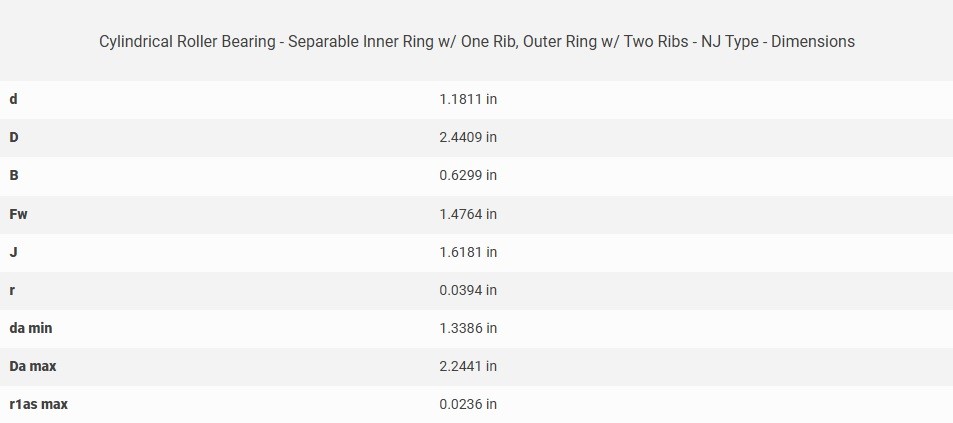This screenshot has width=953, height=423.
Task: Click the 2.2441 in value
Action: pos(467,366)
